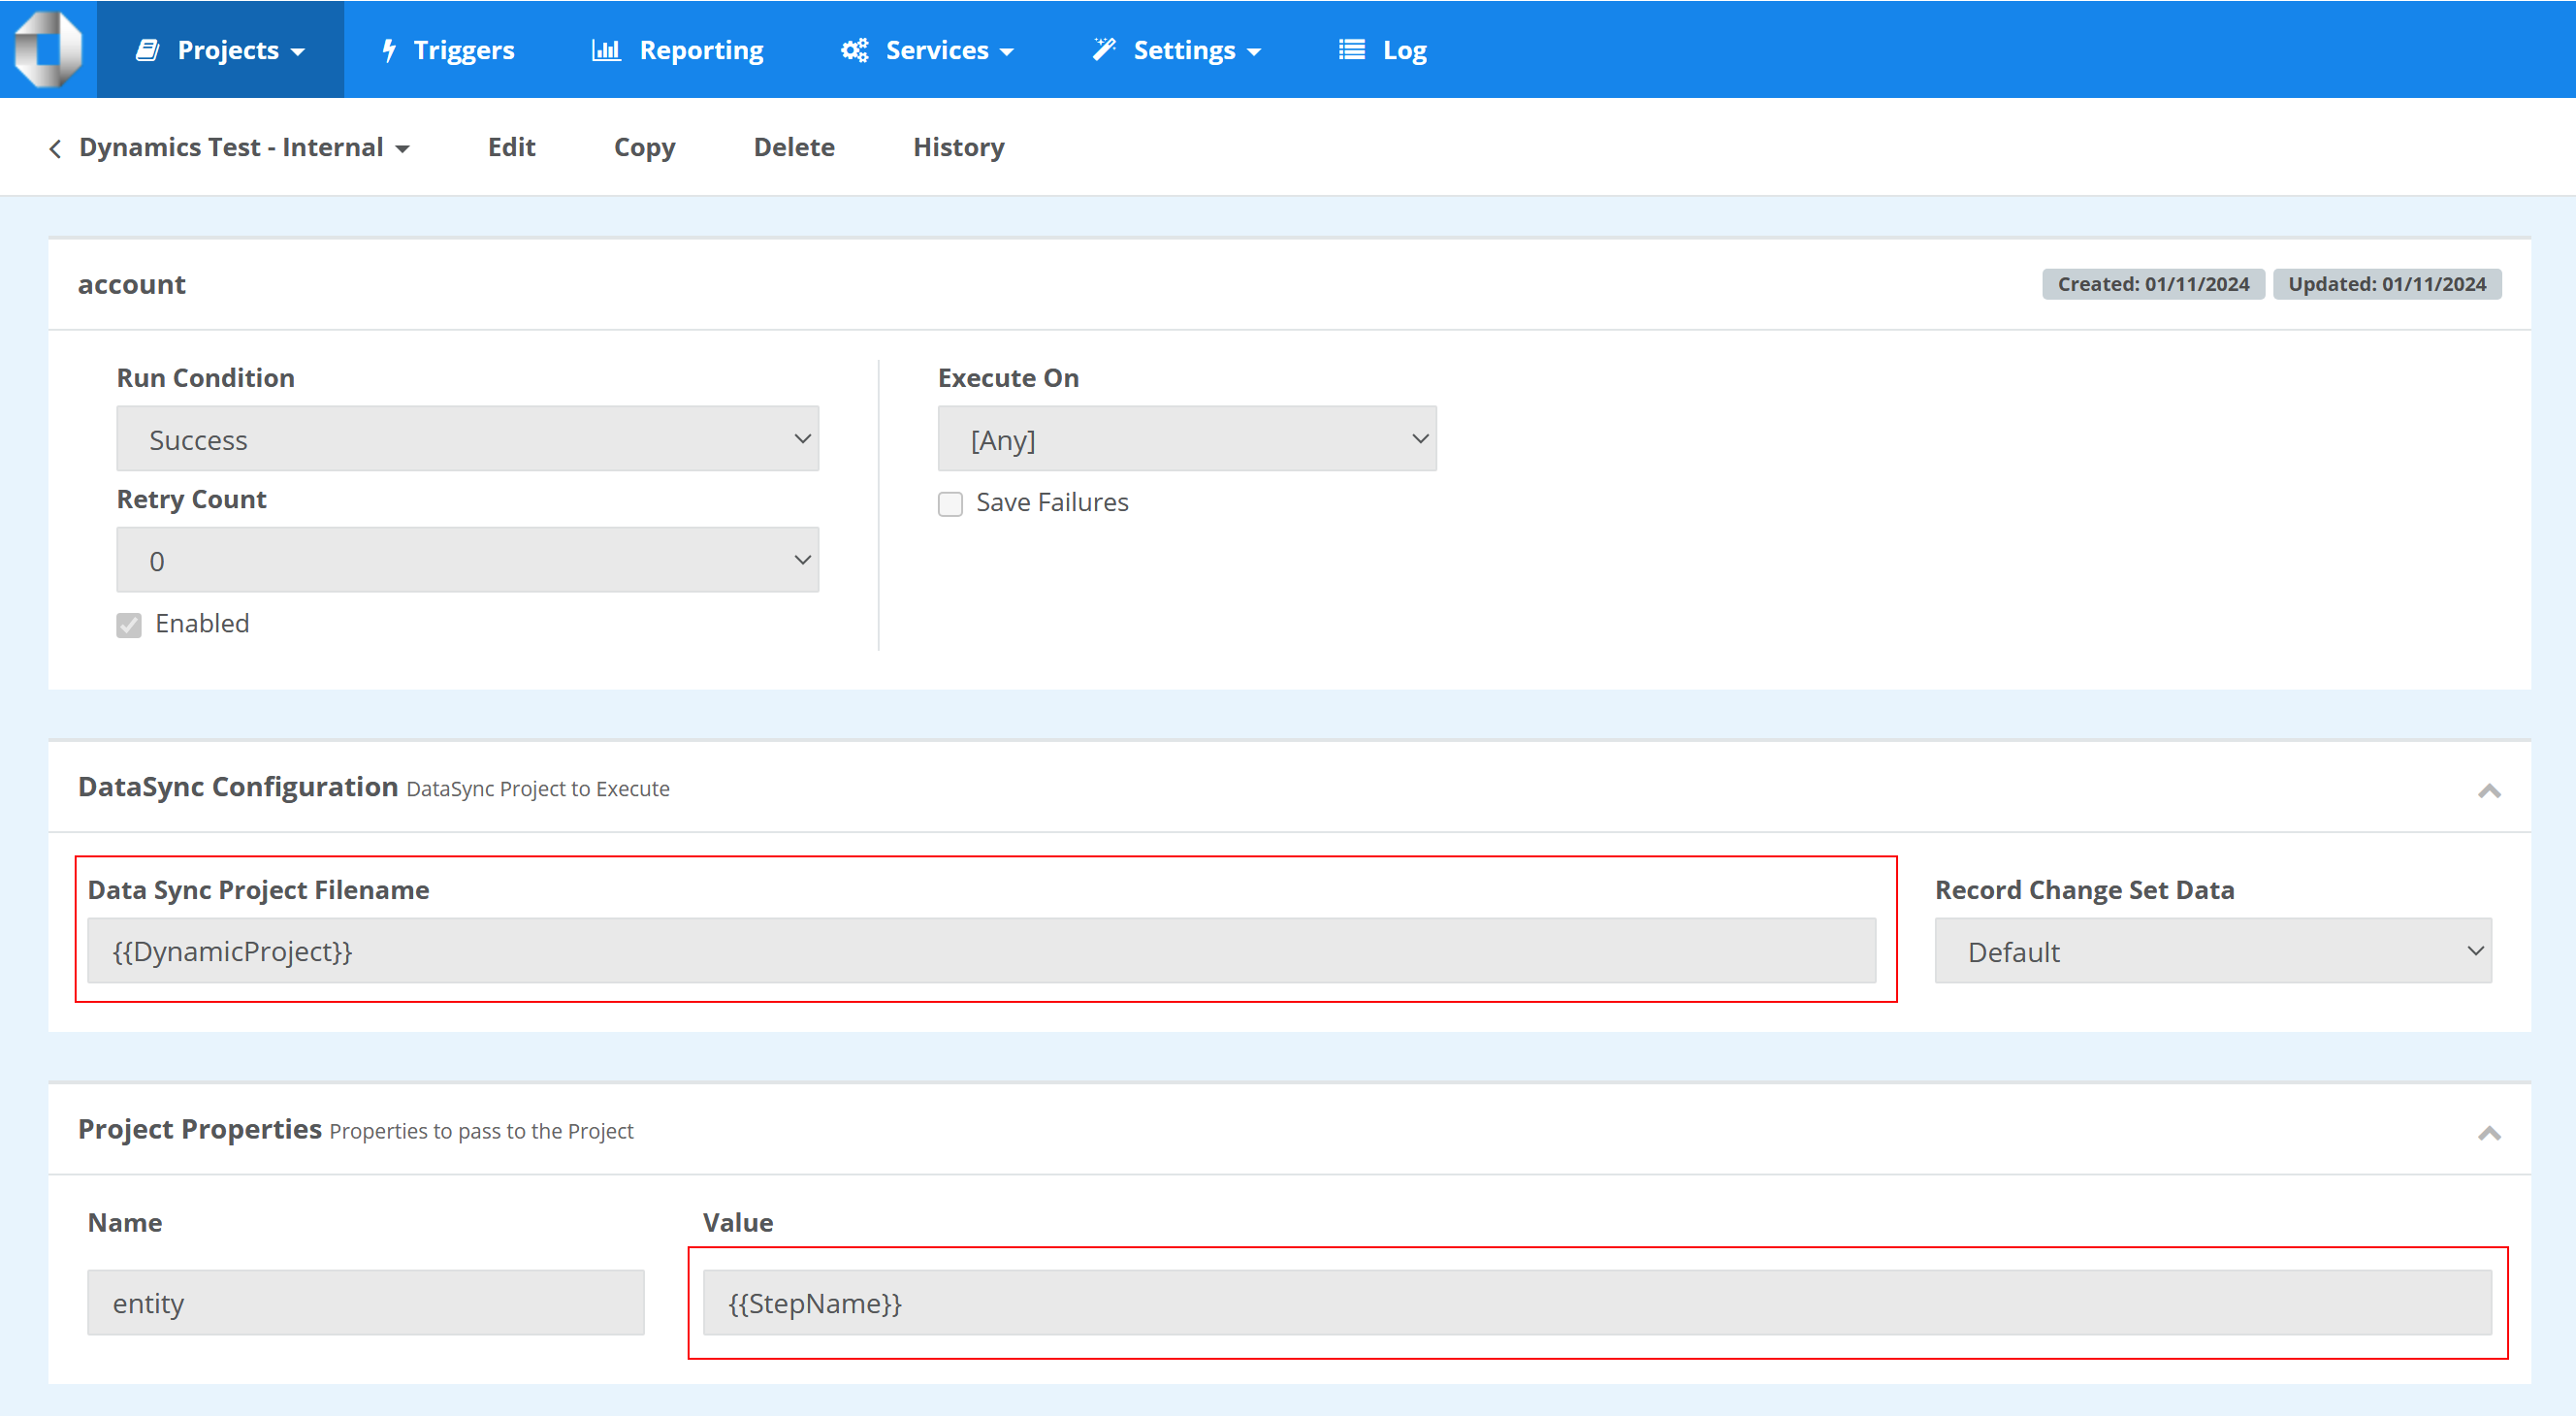Click the account step title
2576x1416 pixels.
[x=132, y=284]
